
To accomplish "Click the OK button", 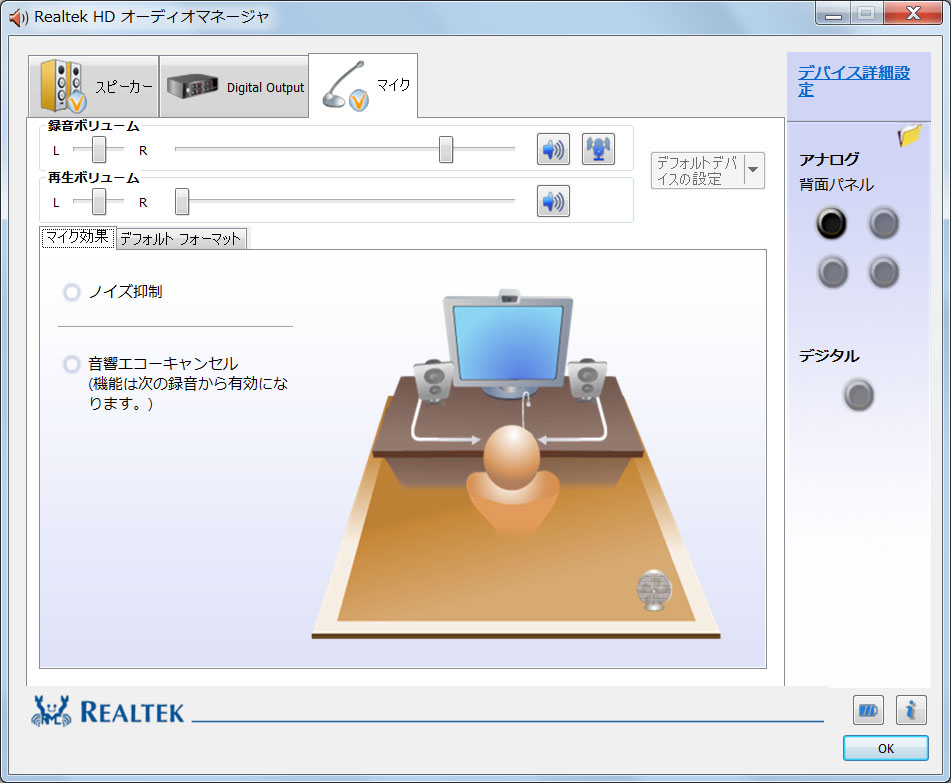I will point(885,748).
